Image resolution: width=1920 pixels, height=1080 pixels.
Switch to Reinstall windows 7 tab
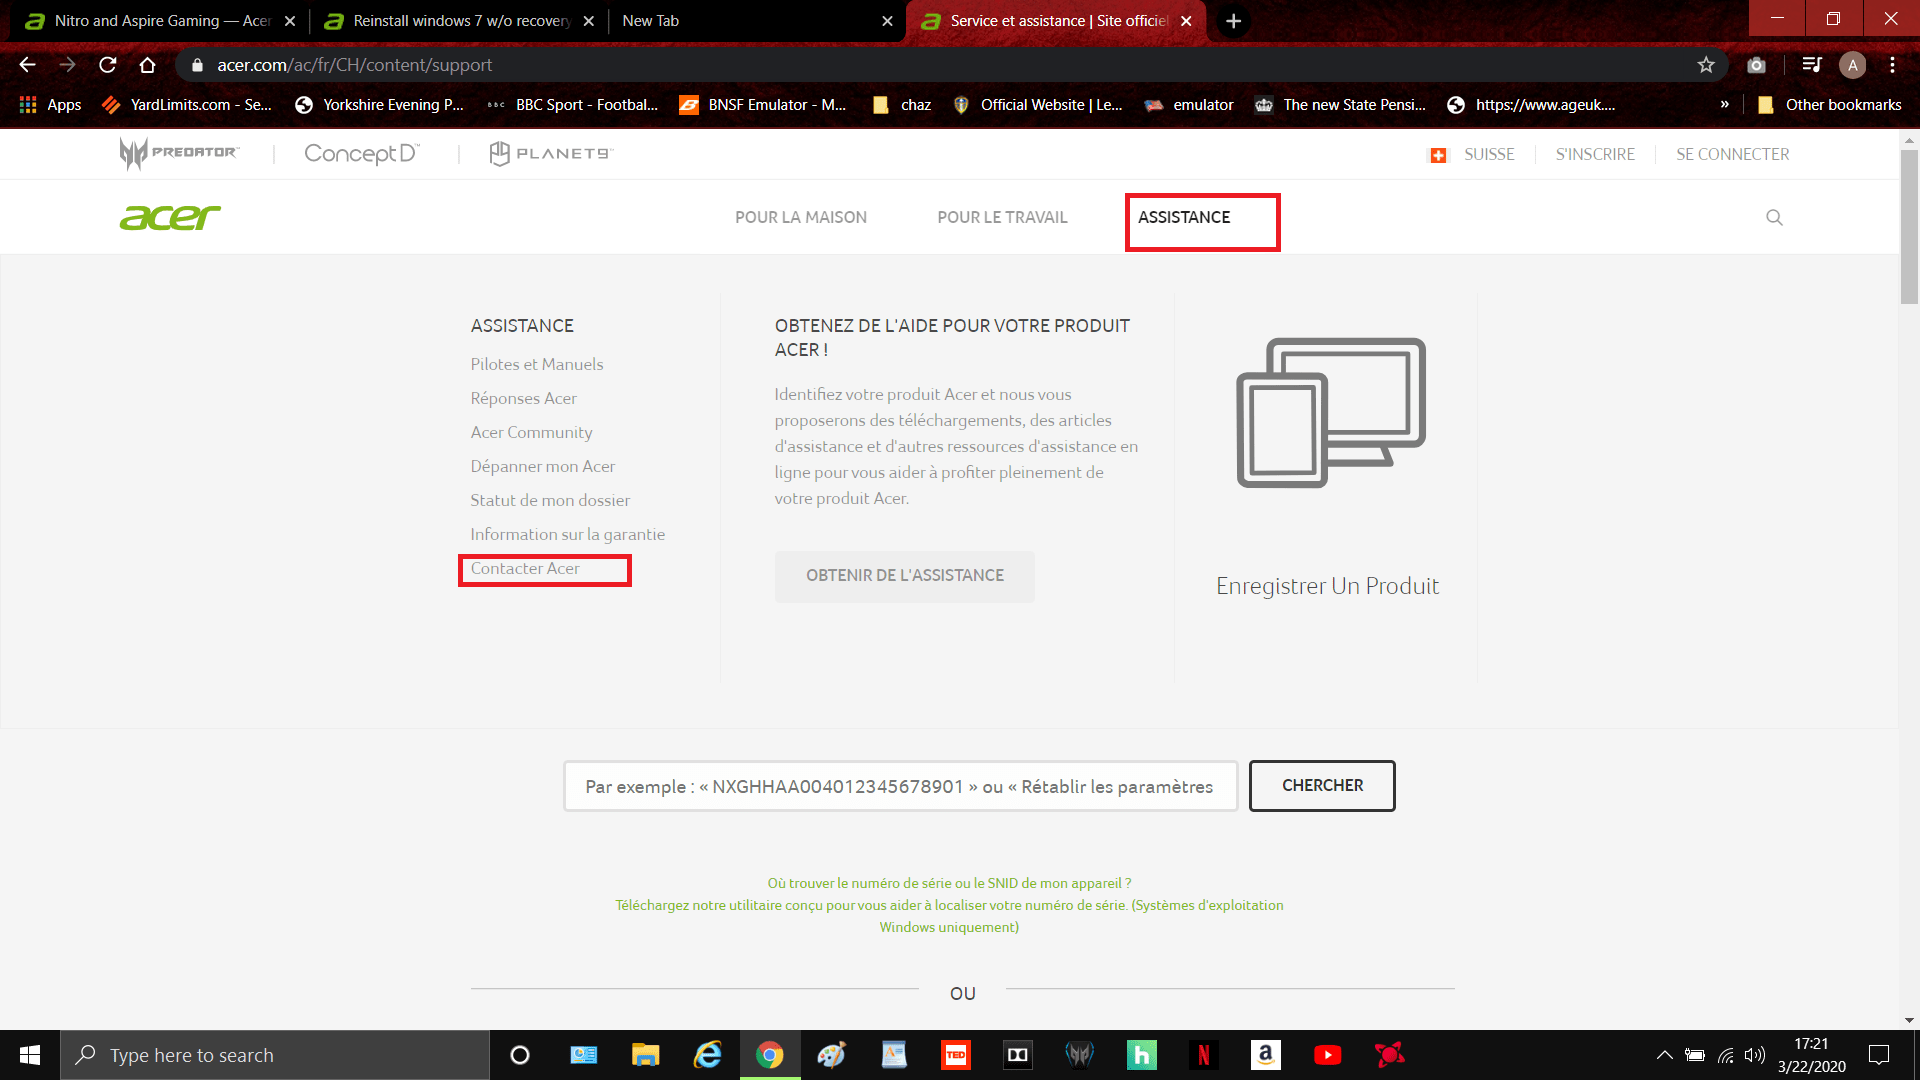pos(460,21)
